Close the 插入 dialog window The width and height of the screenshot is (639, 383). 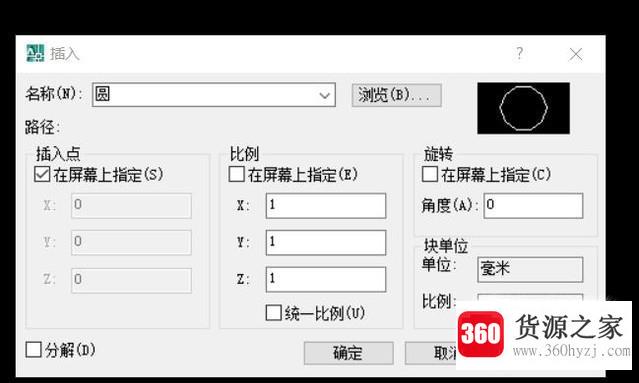[x=576, y=54]
